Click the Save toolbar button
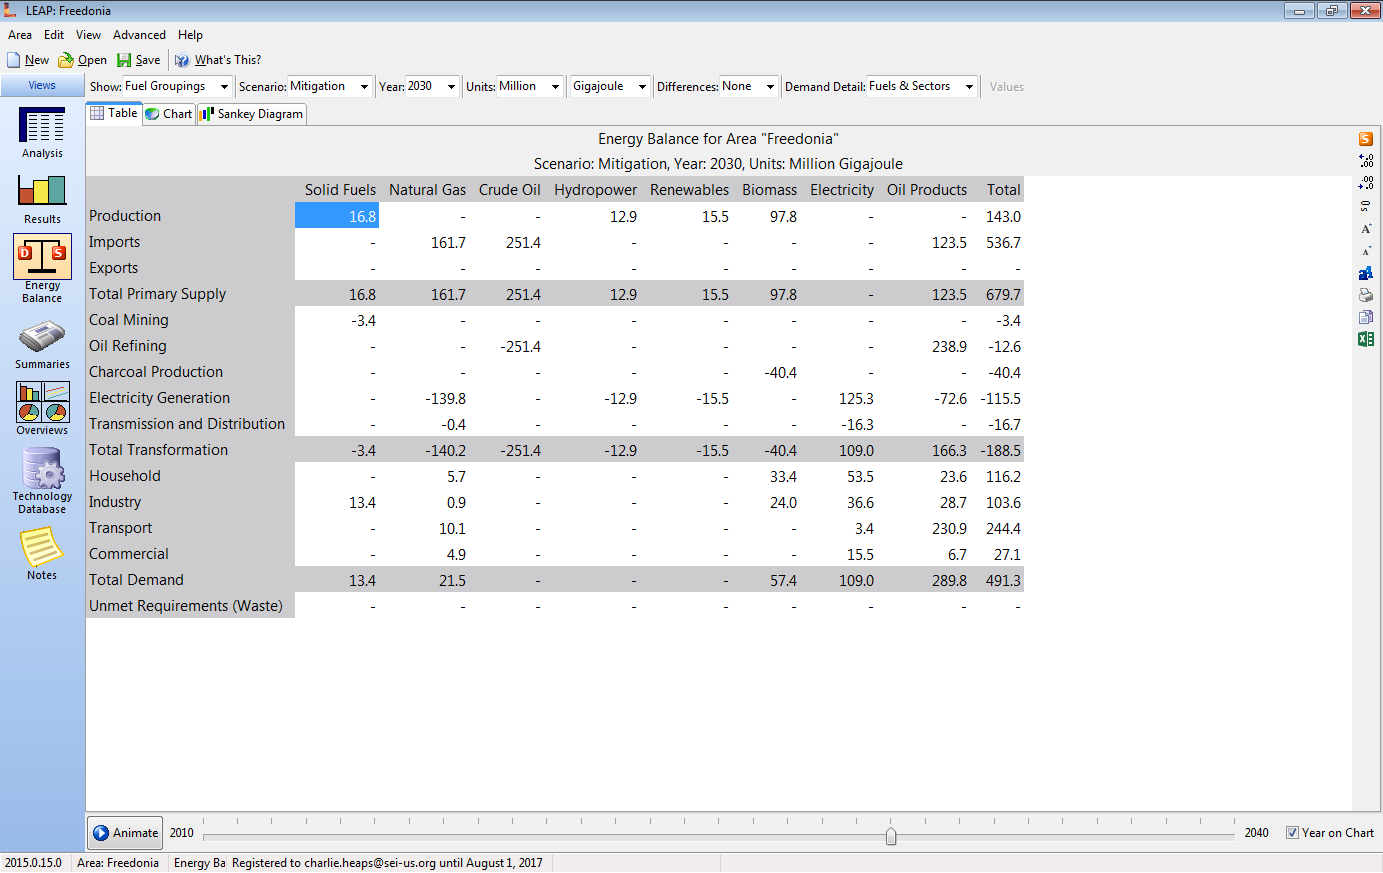Screen dimensions: 1383x873 (138, 60)
